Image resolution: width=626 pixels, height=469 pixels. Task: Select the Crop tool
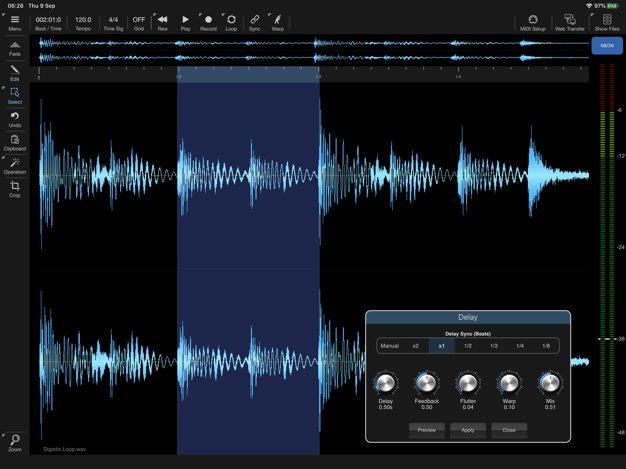pyautogui.click(x=14, y=188)
